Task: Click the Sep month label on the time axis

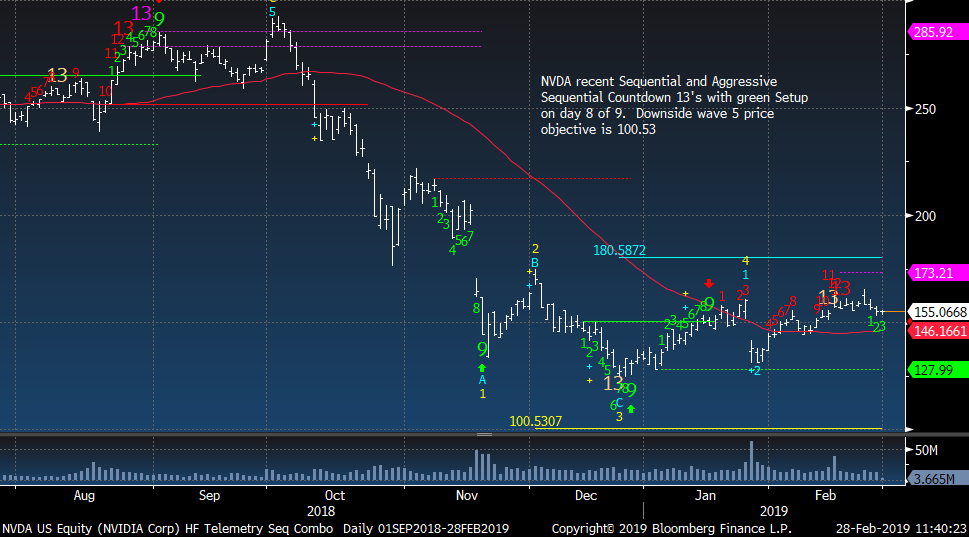Action: 209,496
